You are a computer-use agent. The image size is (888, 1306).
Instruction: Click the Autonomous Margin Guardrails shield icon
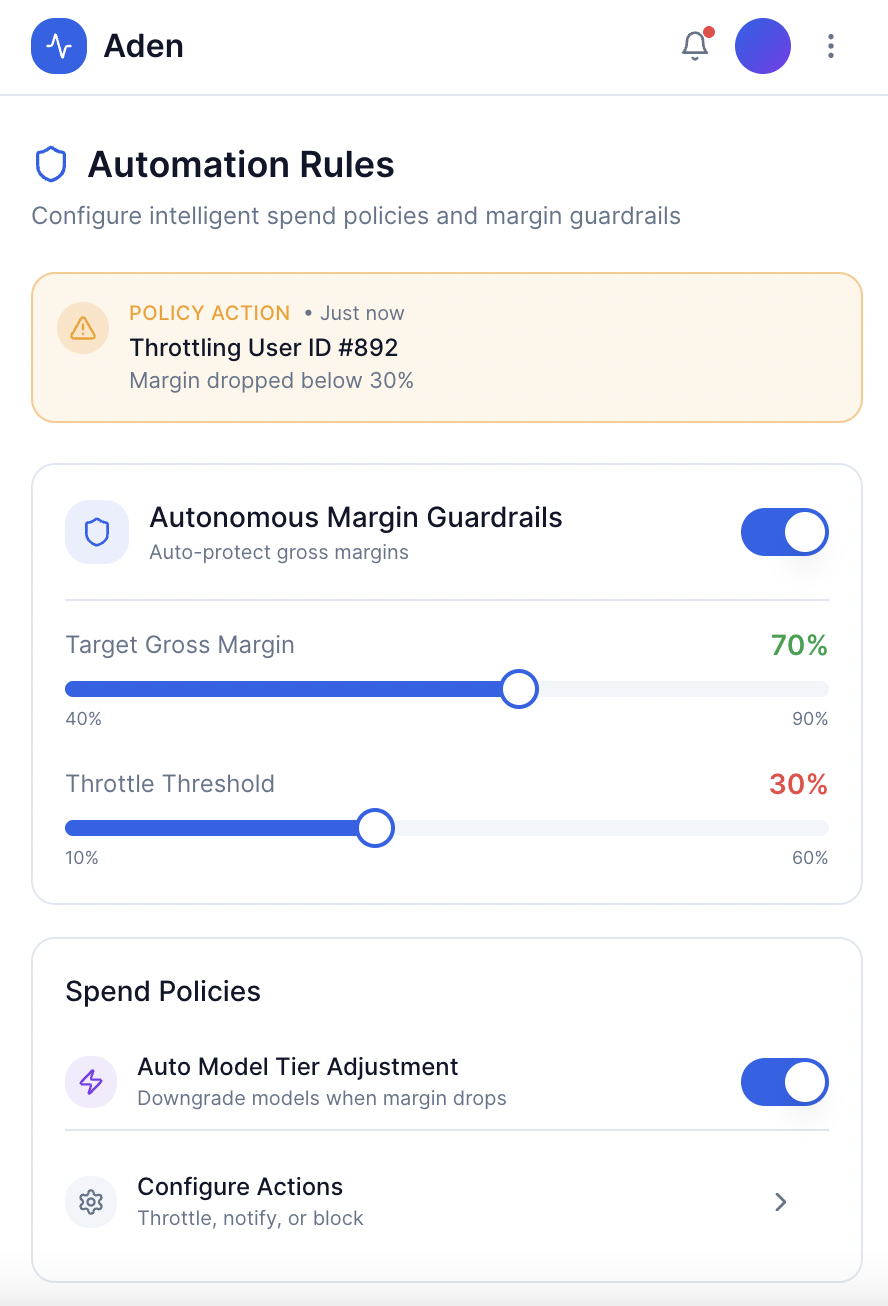[97, 532]
